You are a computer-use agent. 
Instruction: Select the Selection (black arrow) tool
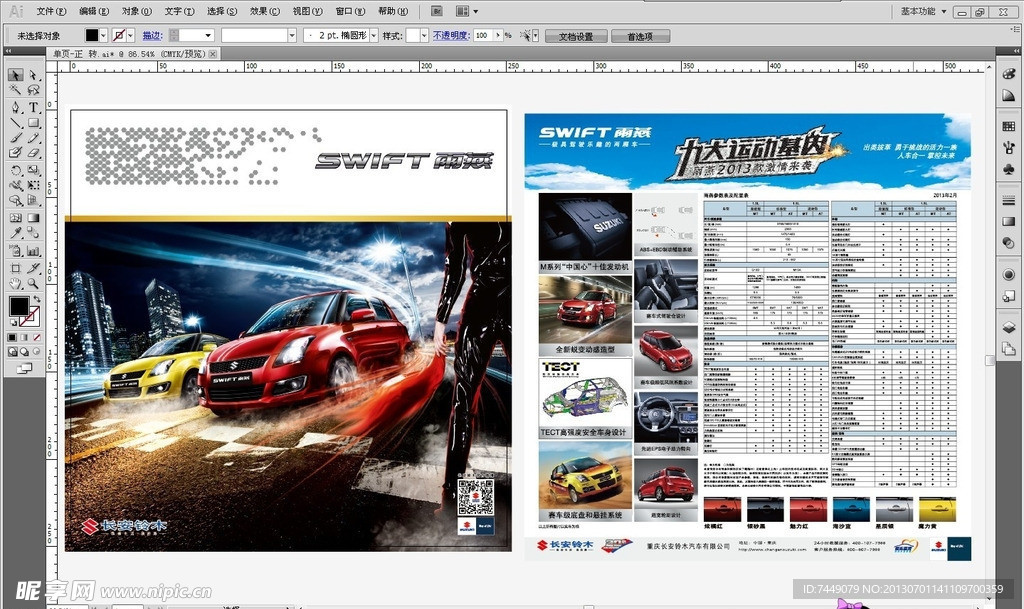[15, 75]
